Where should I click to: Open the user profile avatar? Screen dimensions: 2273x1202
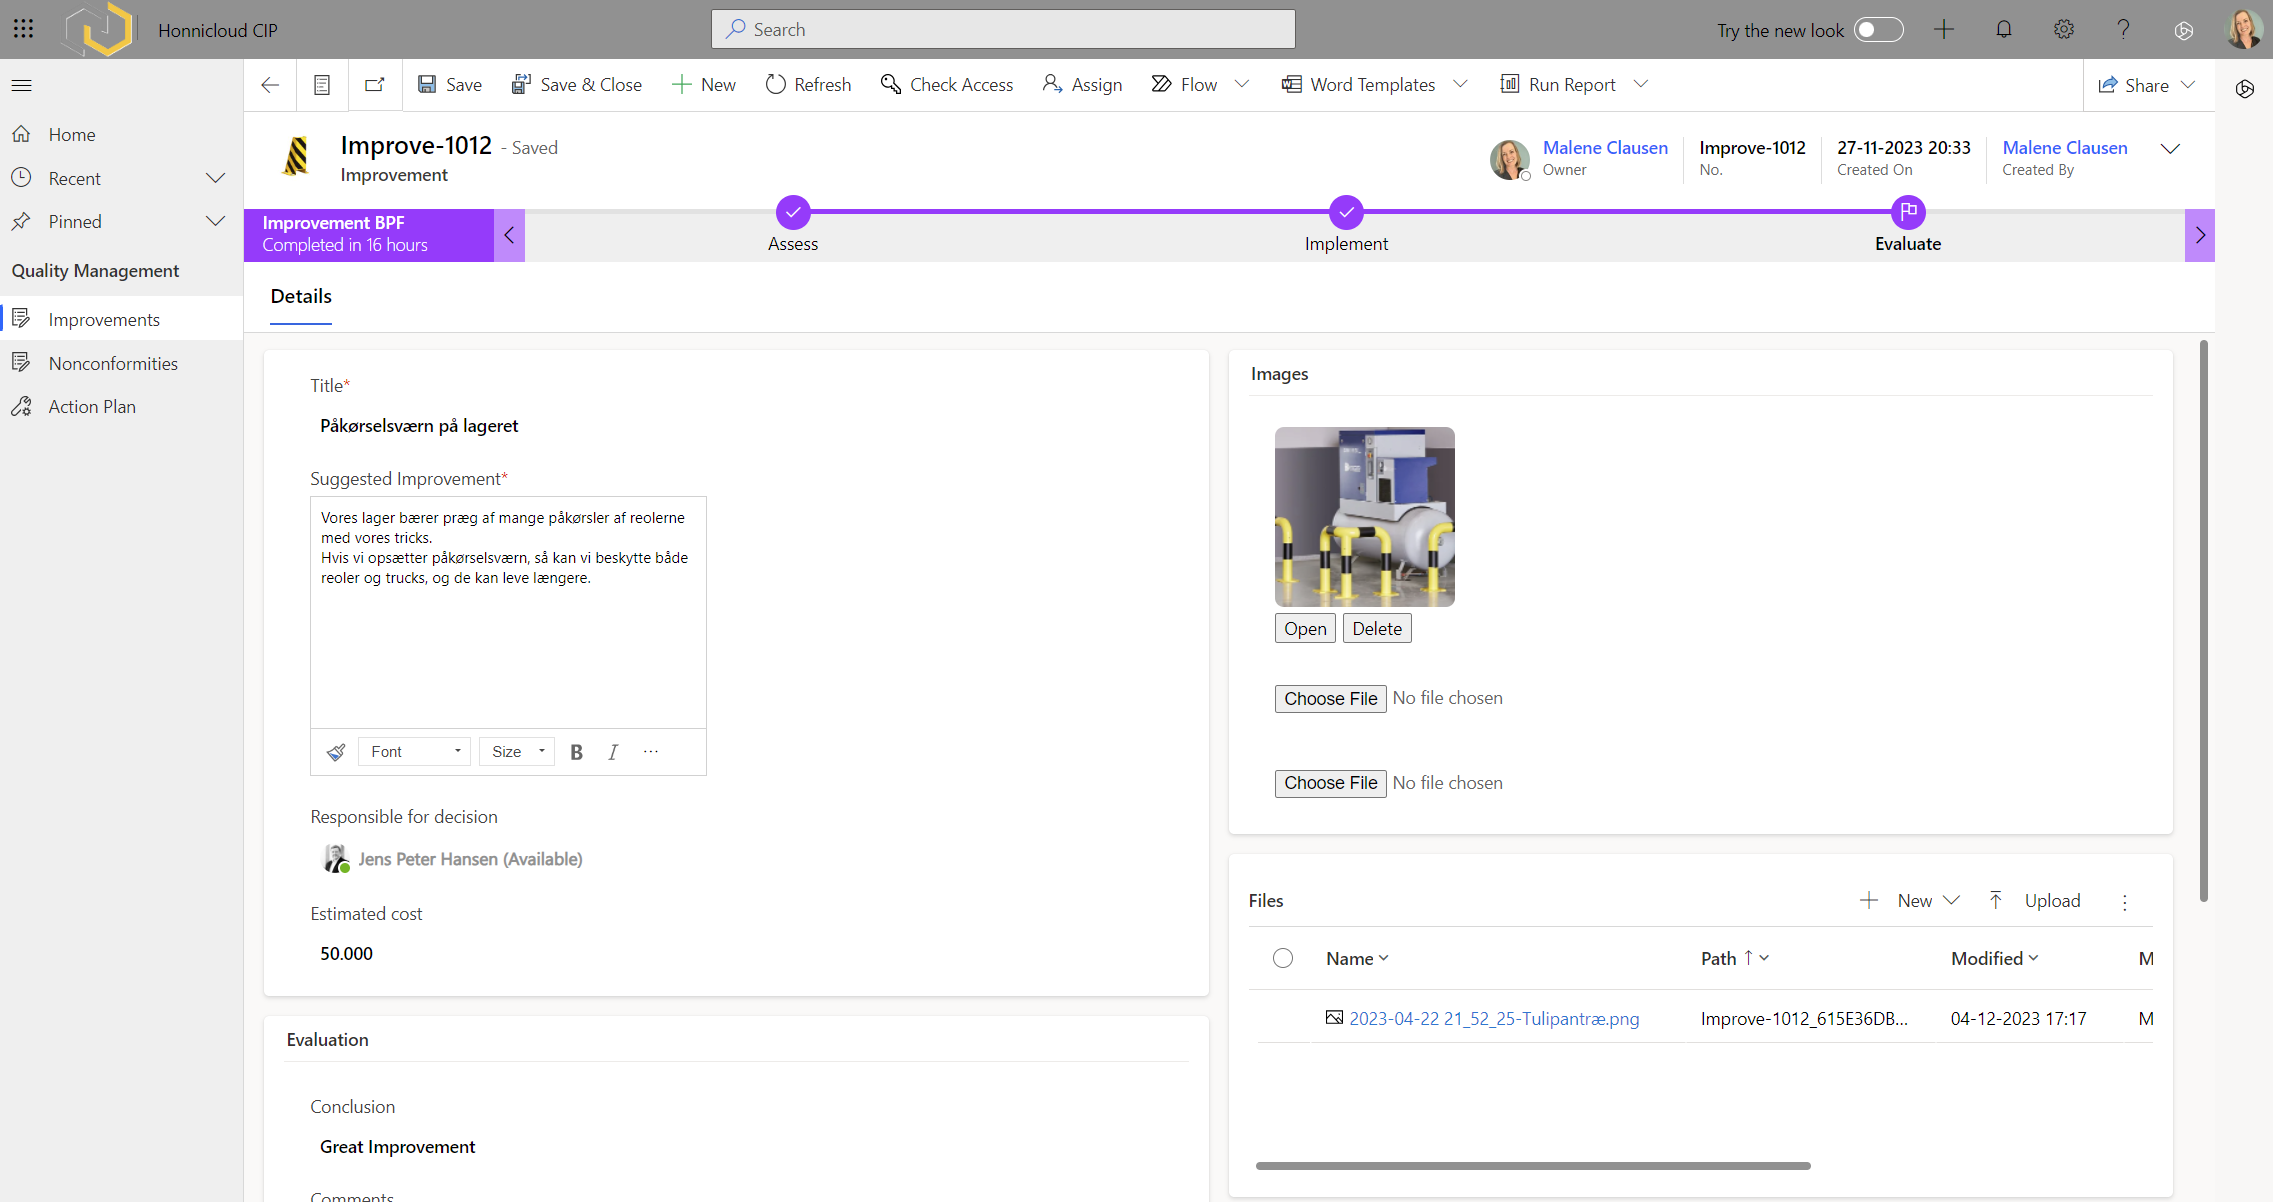[x=2244, y=29]
